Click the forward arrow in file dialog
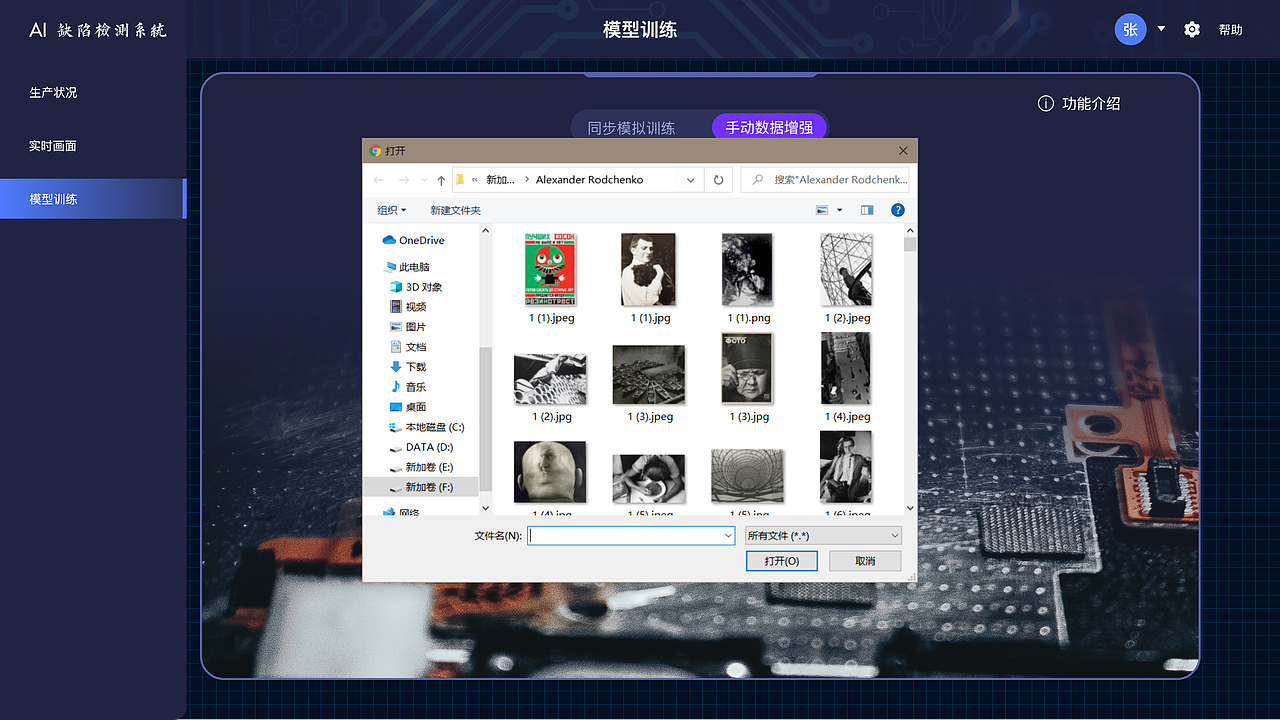 [x=404, y=180]
